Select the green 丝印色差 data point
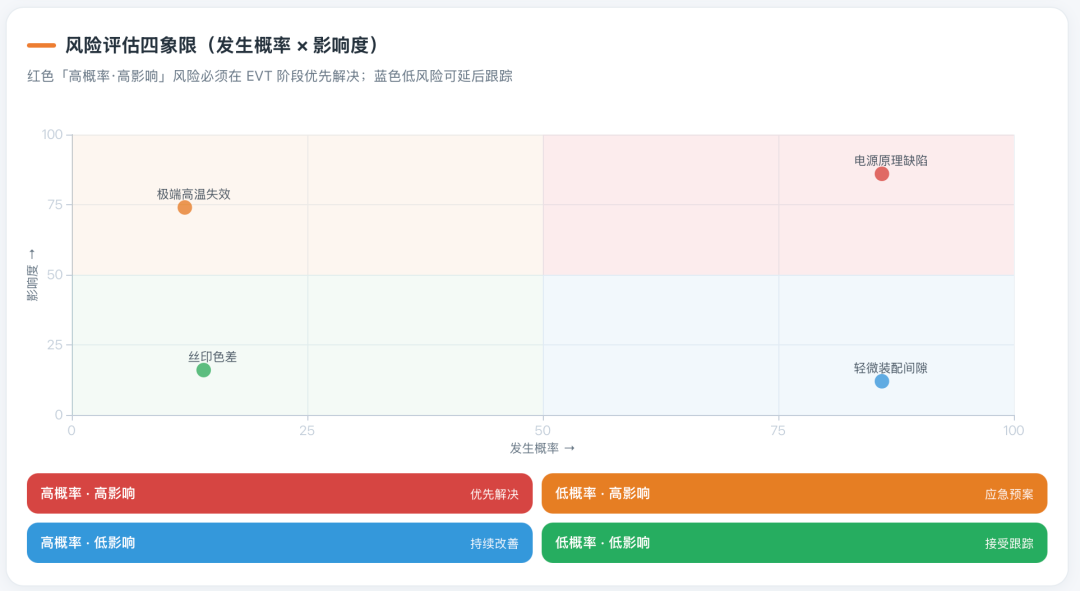 coord(203,370)
